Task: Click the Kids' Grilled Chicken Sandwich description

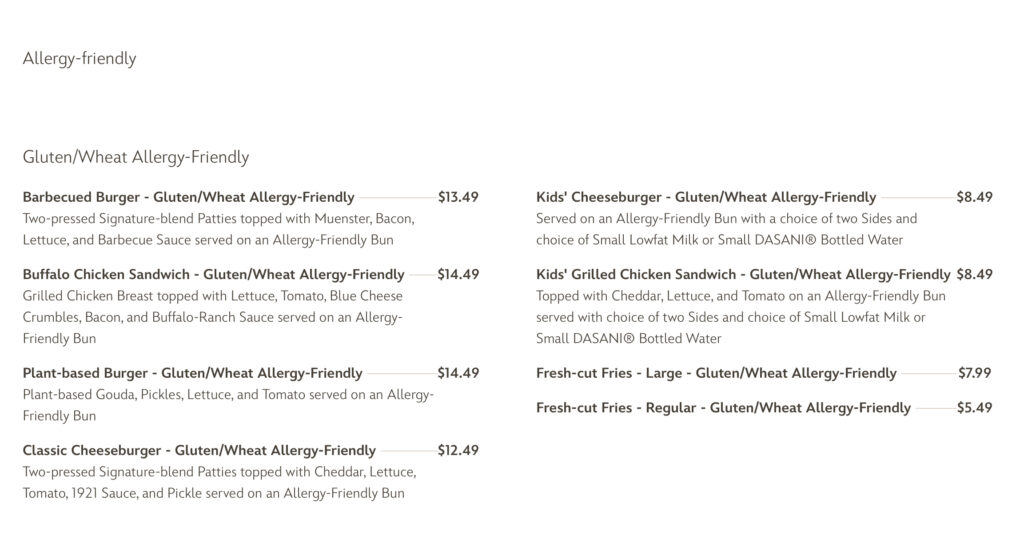Action: click(740, 317)
